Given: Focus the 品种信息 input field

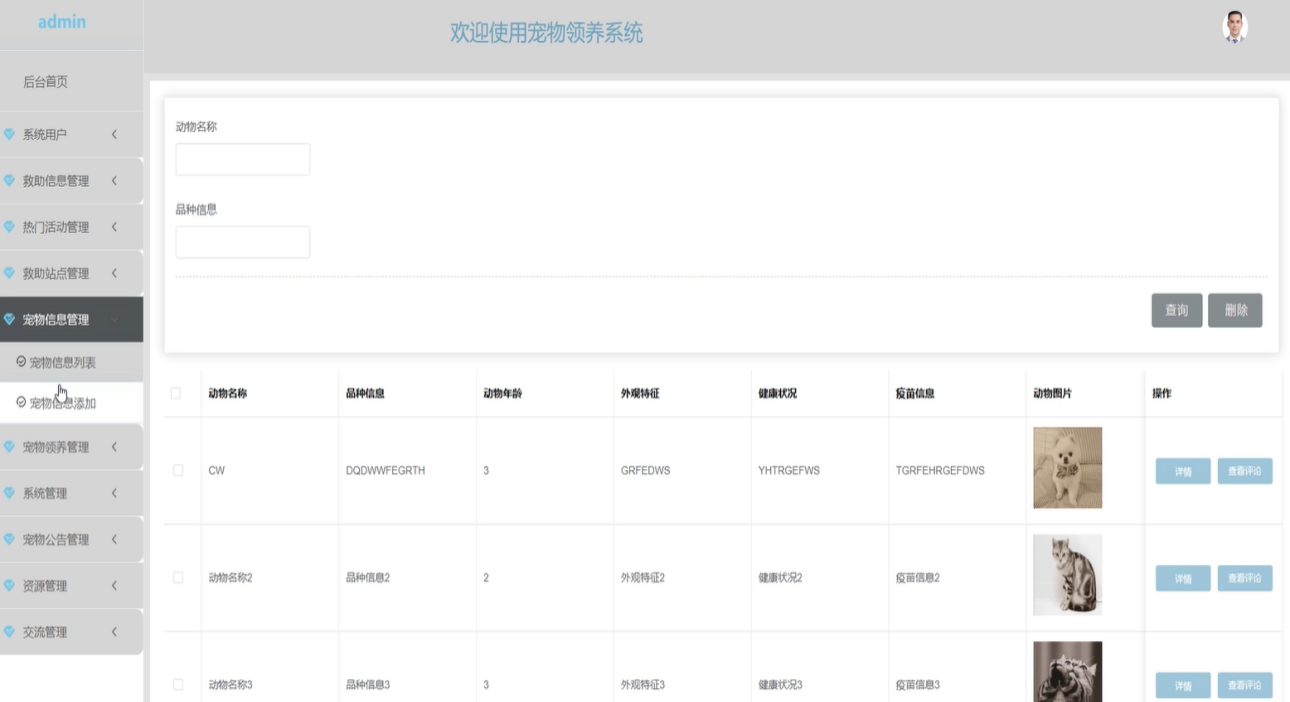Looking at the screenshot, I should 243,242.
